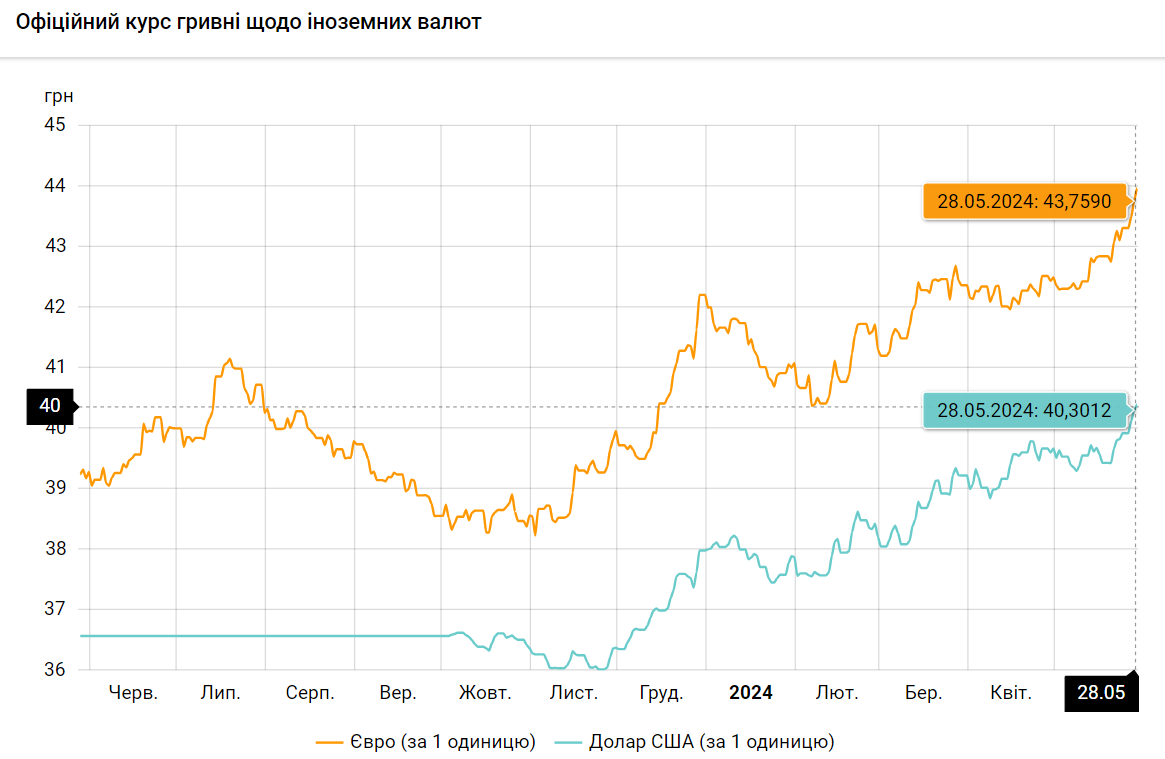The width and height of the screenshot is (1165, 759).
Task: Click the 45 value on the y-axis
Action: tap(55, 125)
